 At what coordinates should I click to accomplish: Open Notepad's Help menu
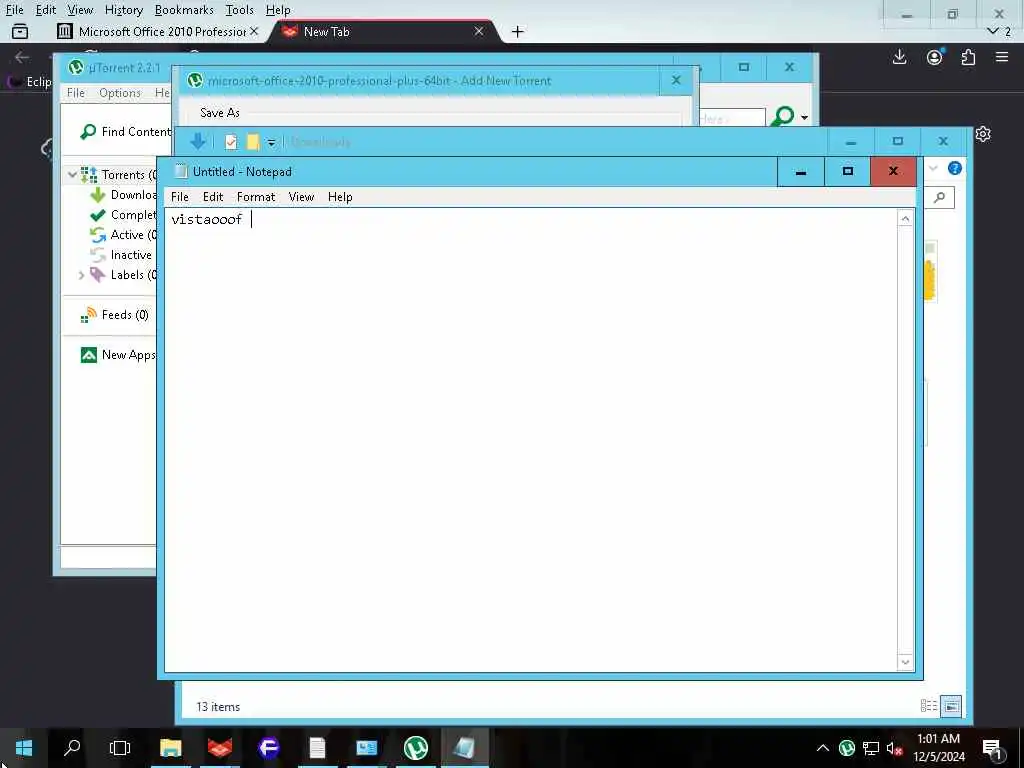(340, 197)
